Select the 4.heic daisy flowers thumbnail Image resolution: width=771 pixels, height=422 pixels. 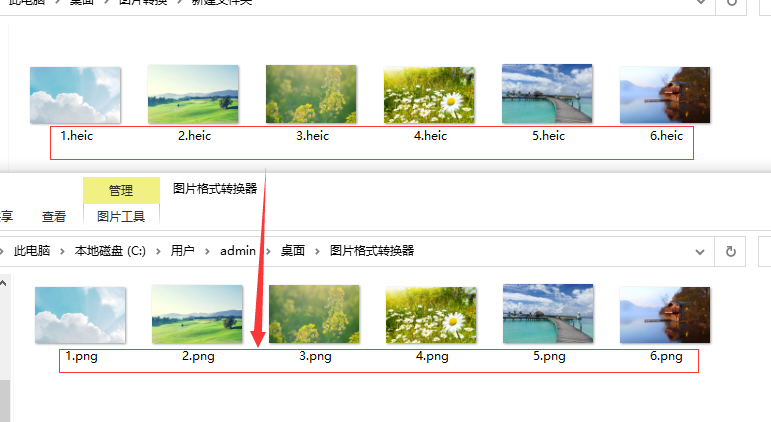pyautogui.click(x=429, y=95)
